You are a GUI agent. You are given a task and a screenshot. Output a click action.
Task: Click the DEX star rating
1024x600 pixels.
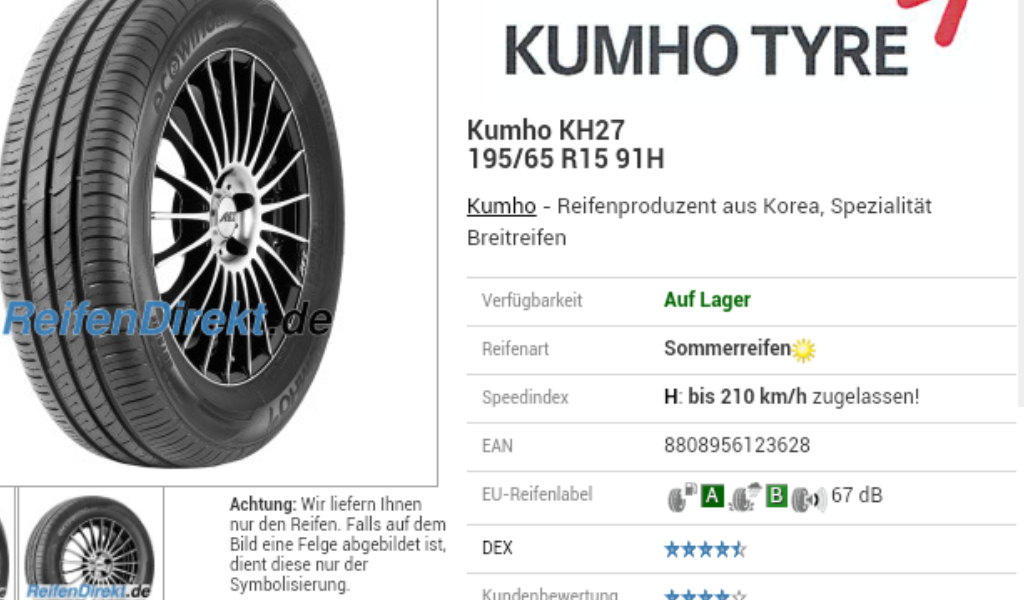click(705, 549)
